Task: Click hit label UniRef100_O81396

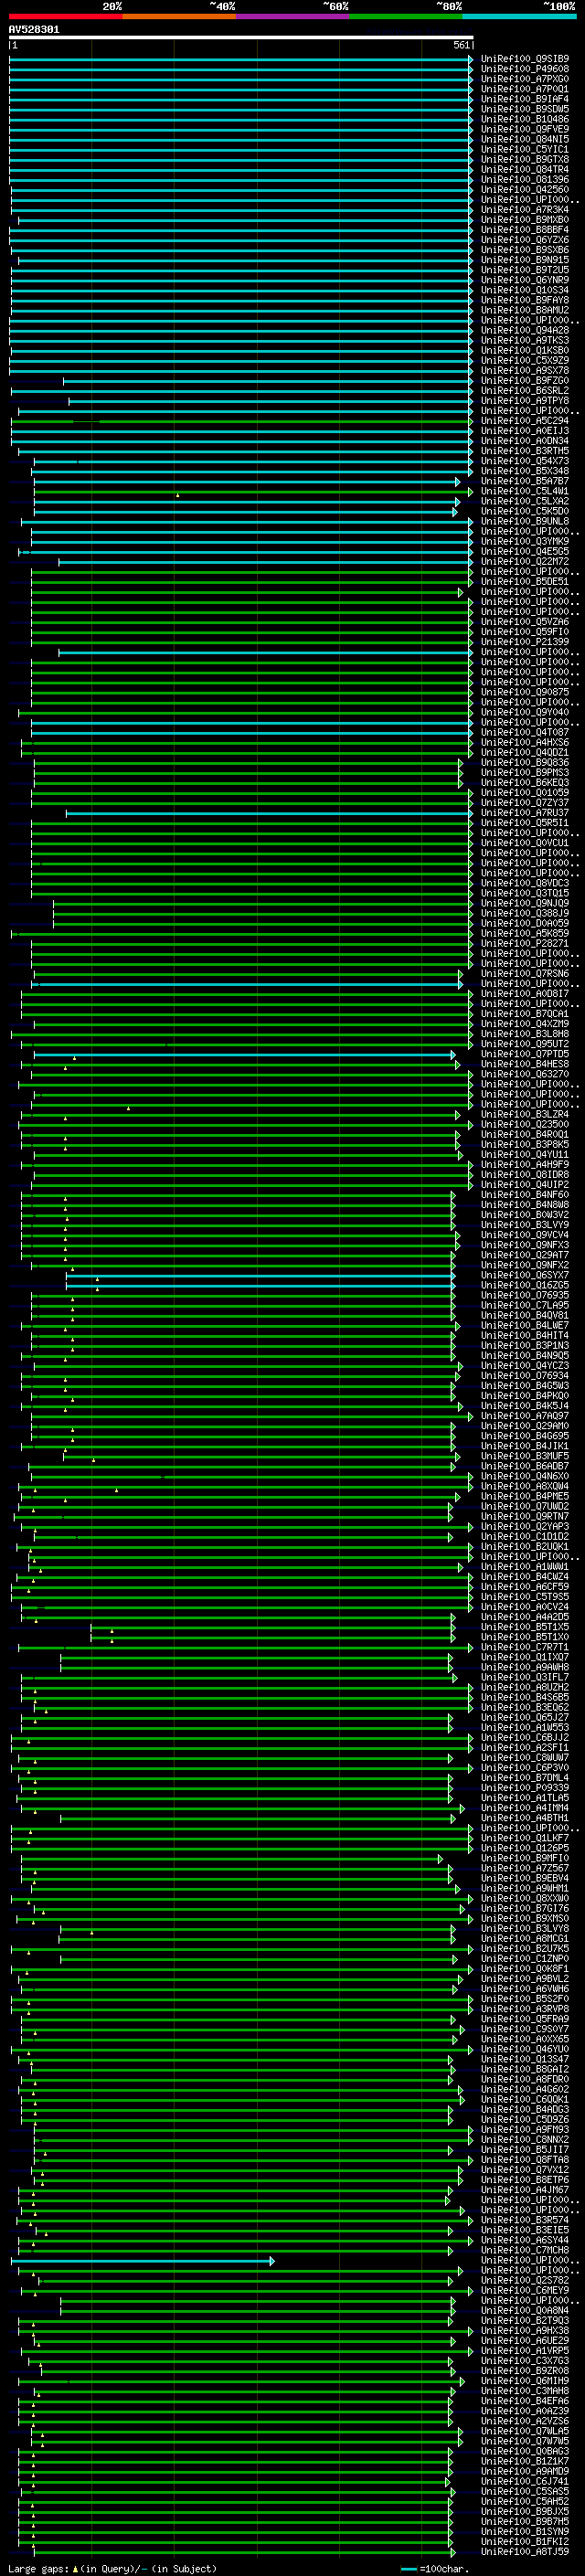Action: (525, 180)
